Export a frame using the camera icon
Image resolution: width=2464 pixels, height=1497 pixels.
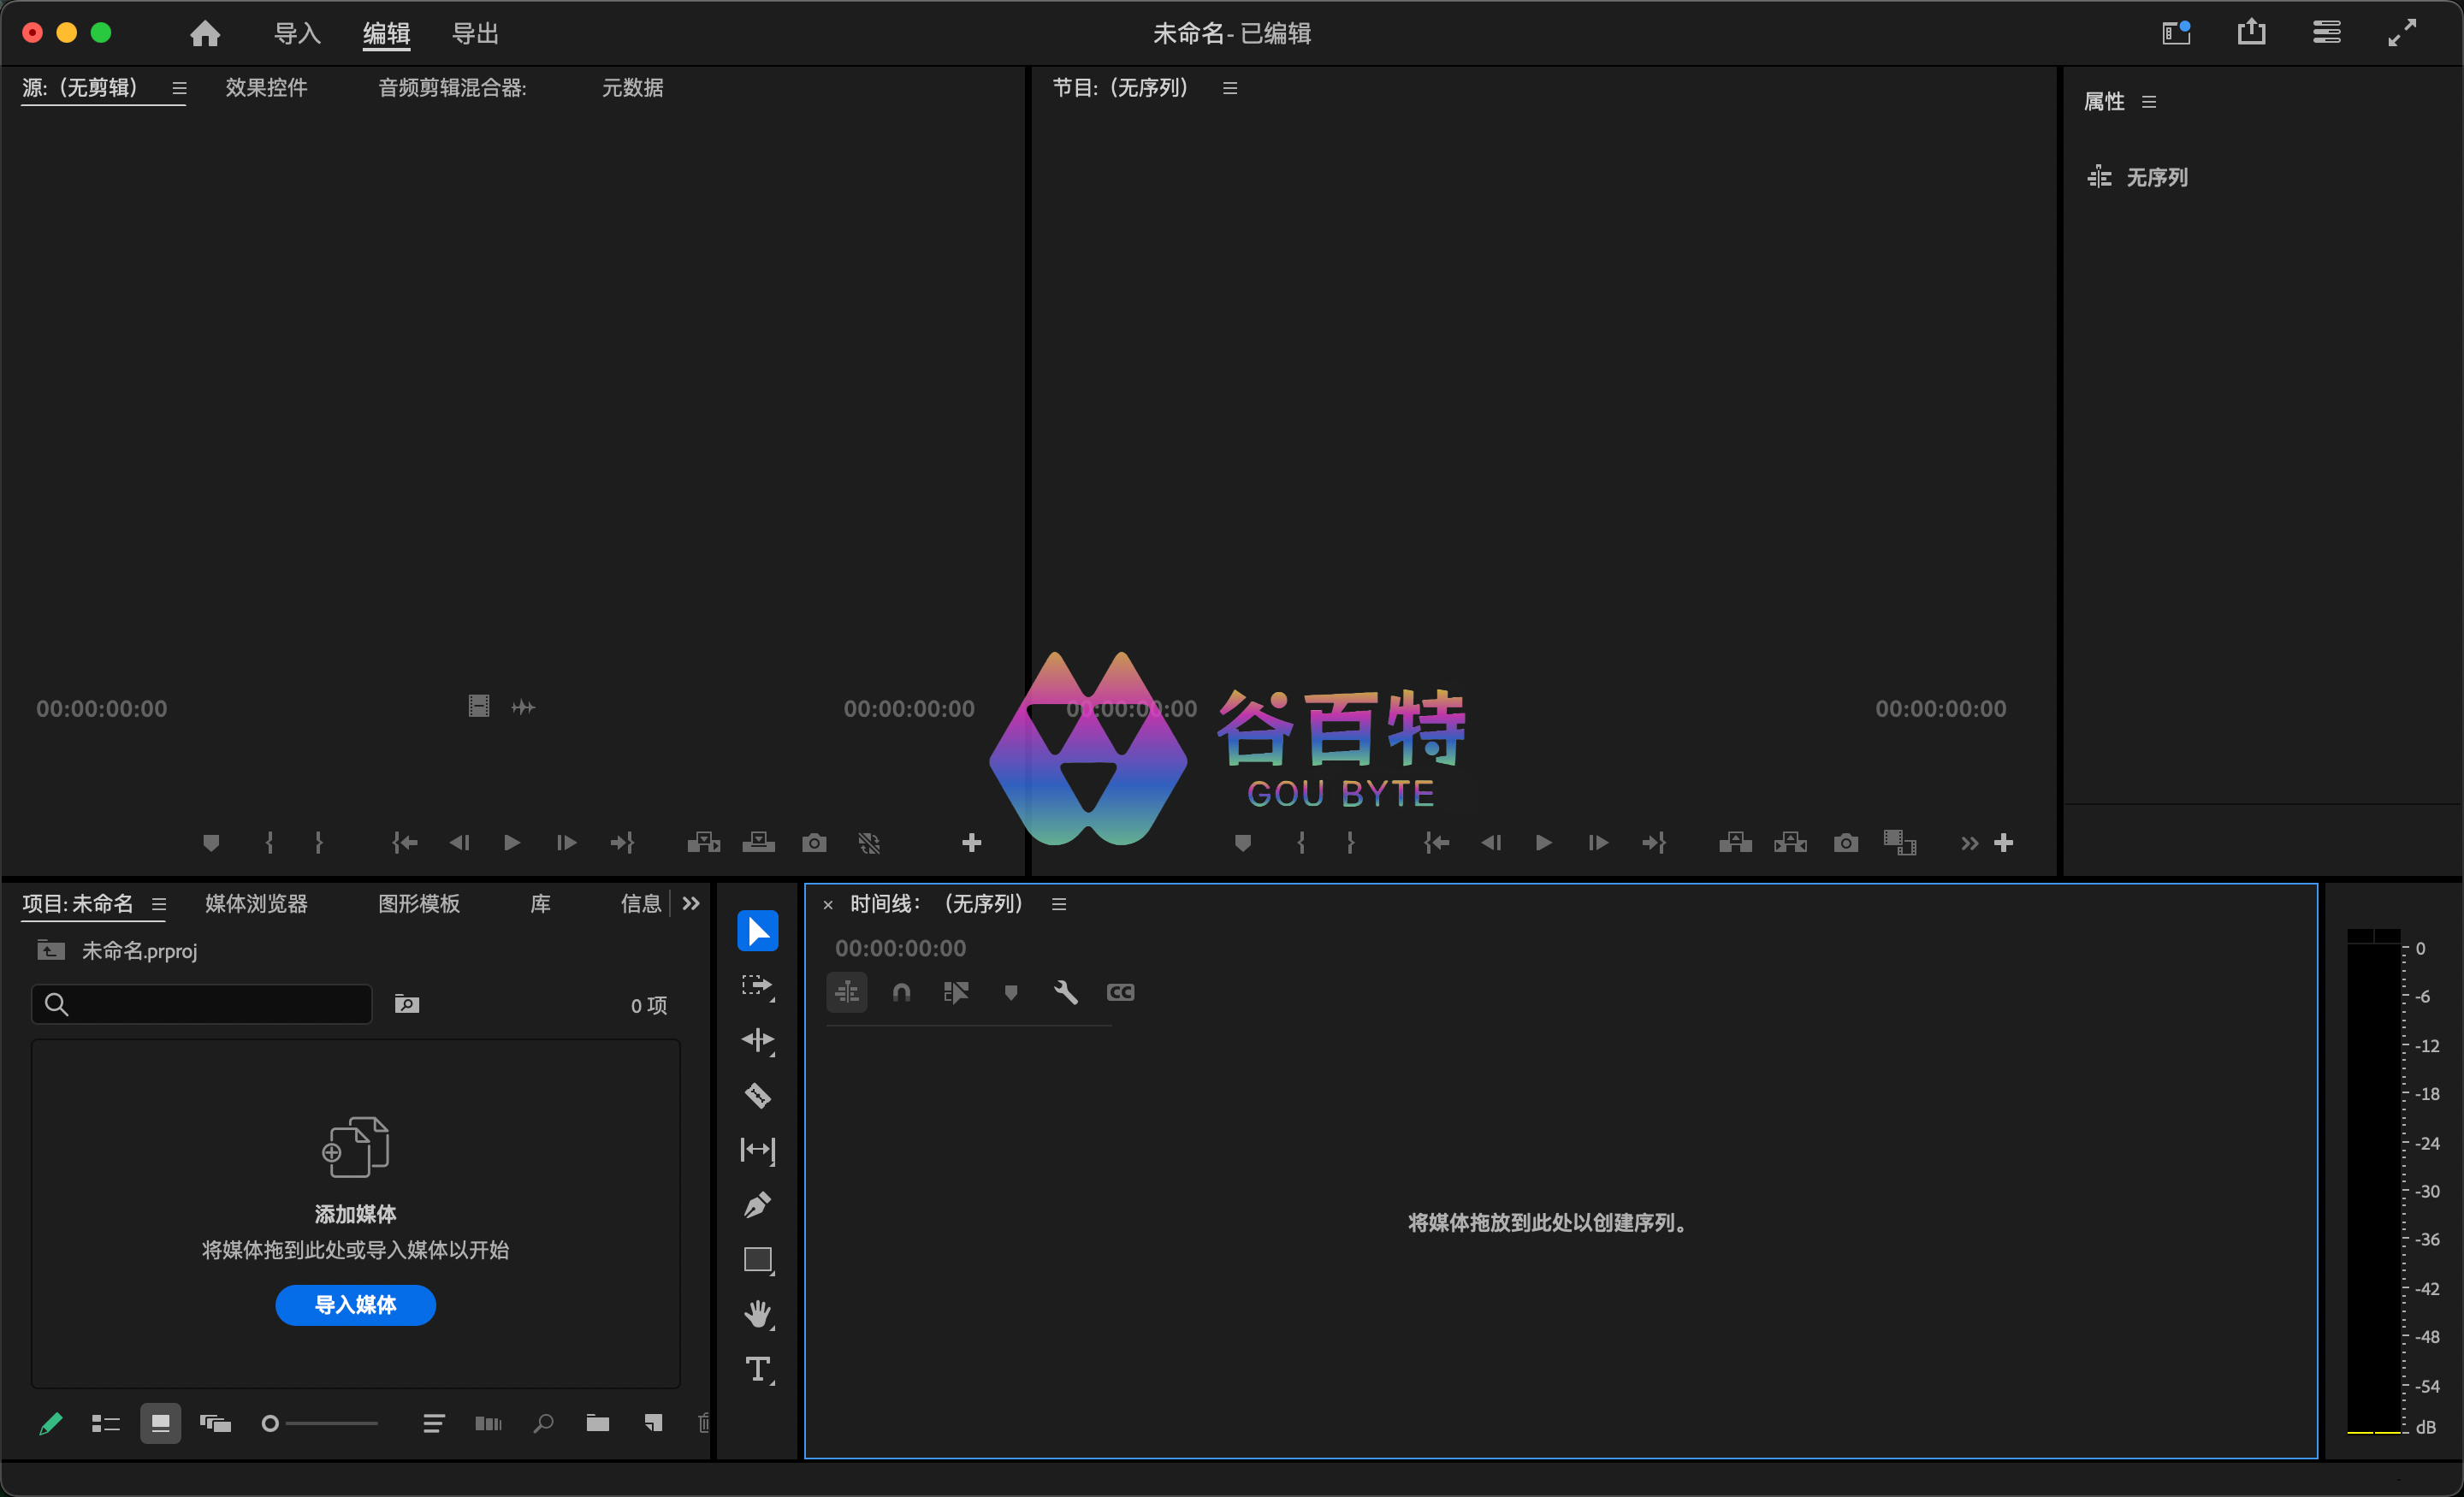click(x=1845, y=842)
